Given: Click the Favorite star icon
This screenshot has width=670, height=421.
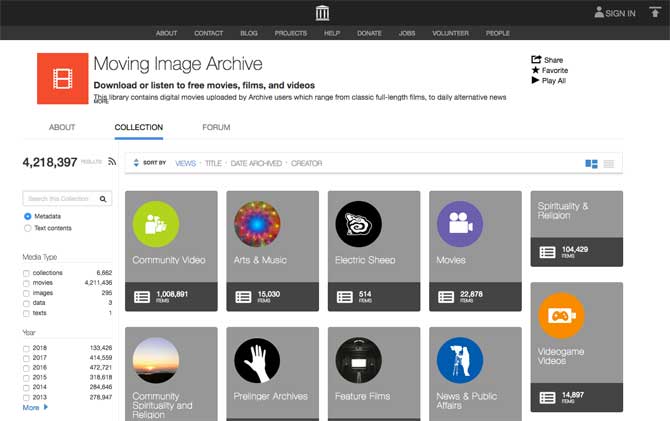Looking at the screenshot, I should click(x=535, y=70).
